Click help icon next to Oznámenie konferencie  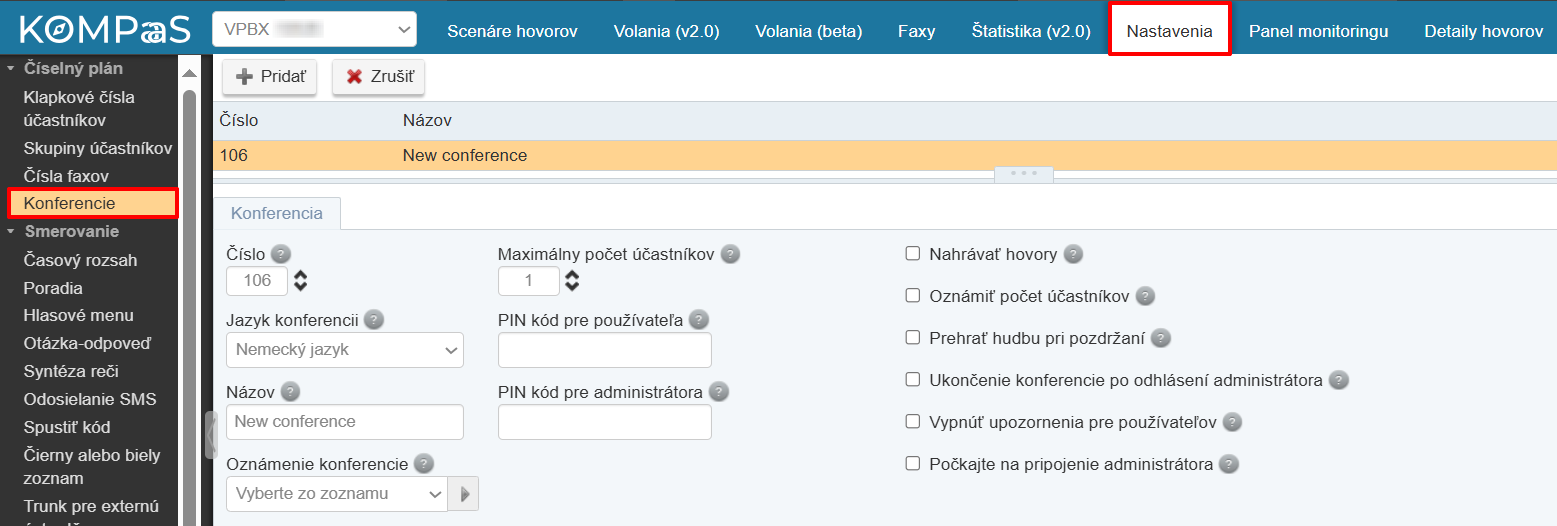[x=424, y=464]
